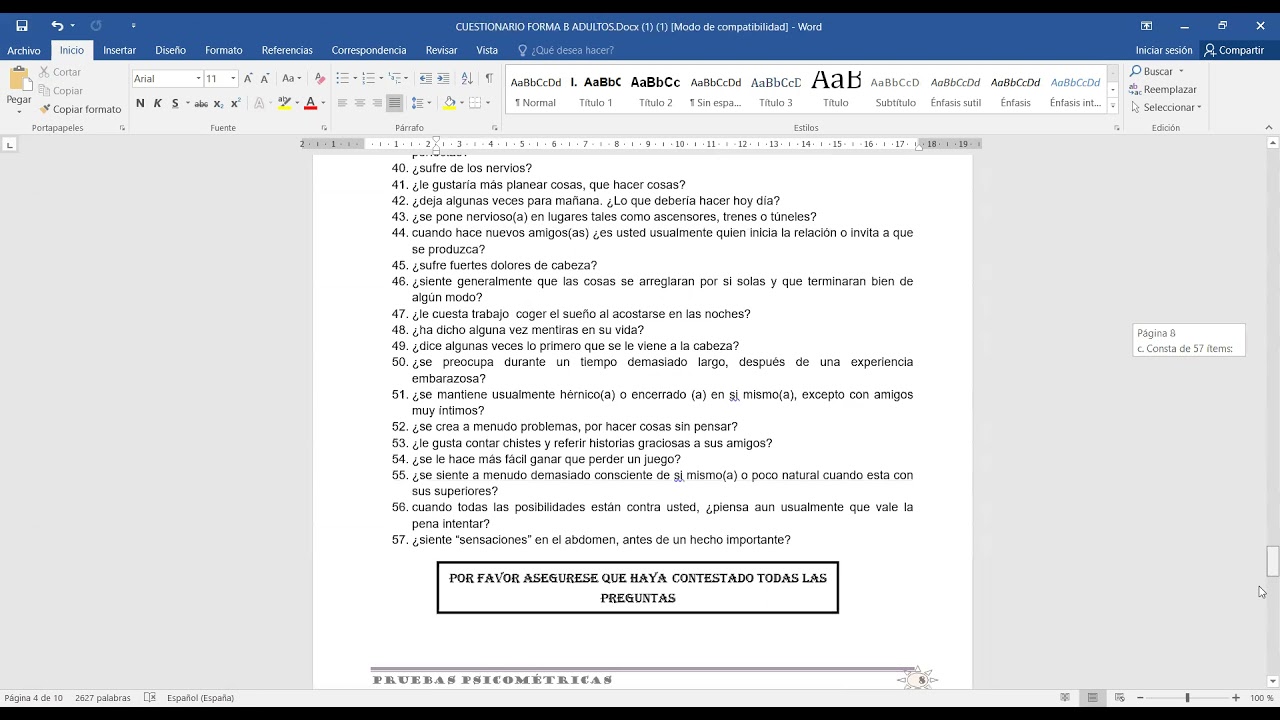Align text left
Viewport: 1280px width, 720px height.
coord(342,103)
